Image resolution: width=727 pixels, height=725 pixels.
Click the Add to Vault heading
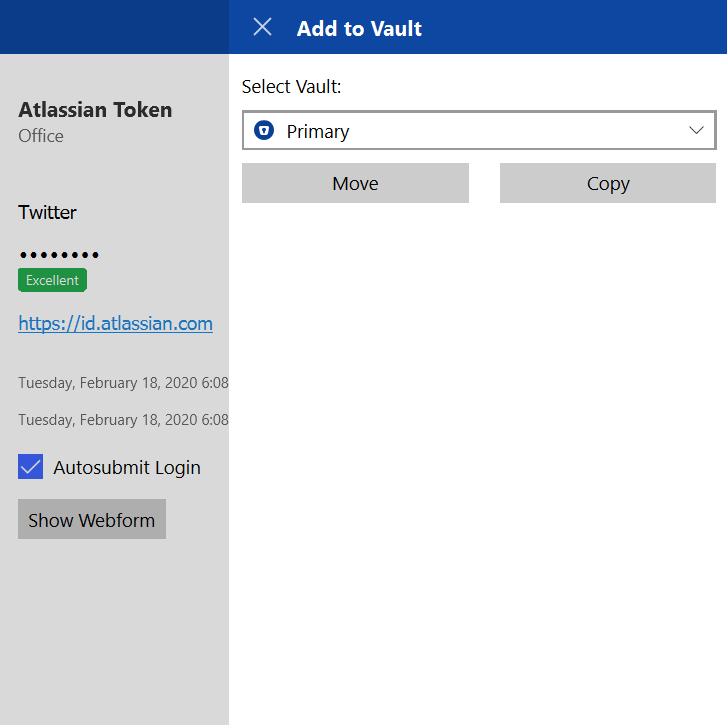coord(359,28)
